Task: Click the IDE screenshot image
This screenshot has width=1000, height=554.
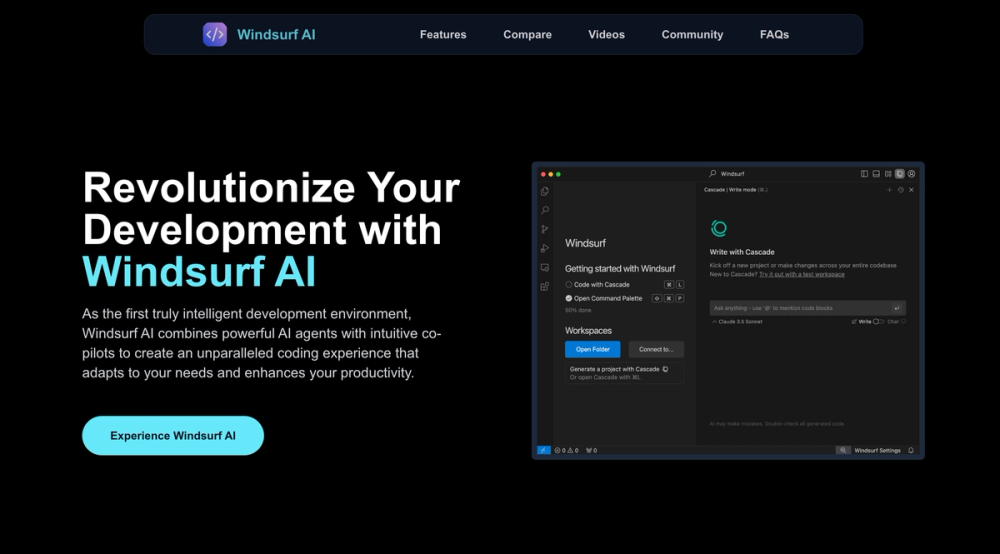Action: tap(728, 310)
